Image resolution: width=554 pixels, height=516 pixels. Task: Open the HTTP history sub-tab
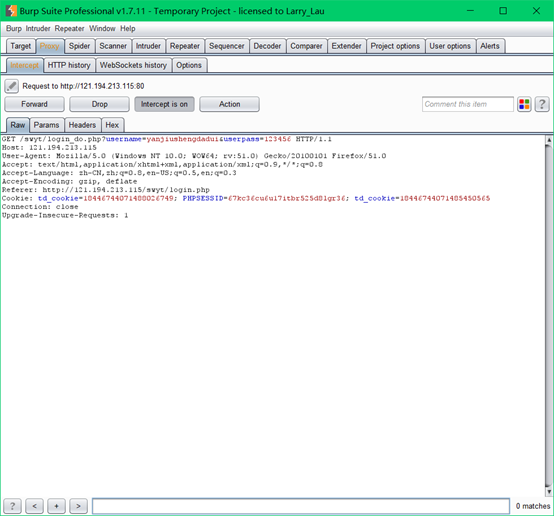coord(69,65)
